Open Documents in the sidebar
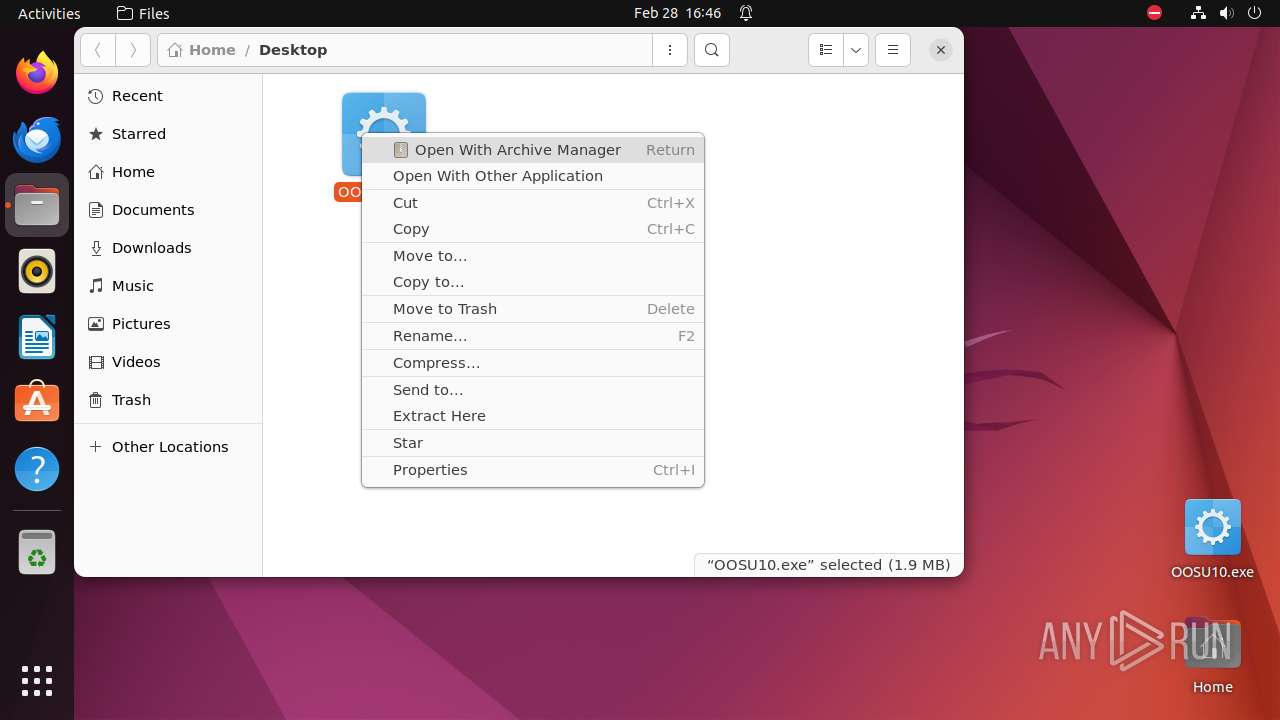Viewport: 1280px width, 720px height. [168, 210]
